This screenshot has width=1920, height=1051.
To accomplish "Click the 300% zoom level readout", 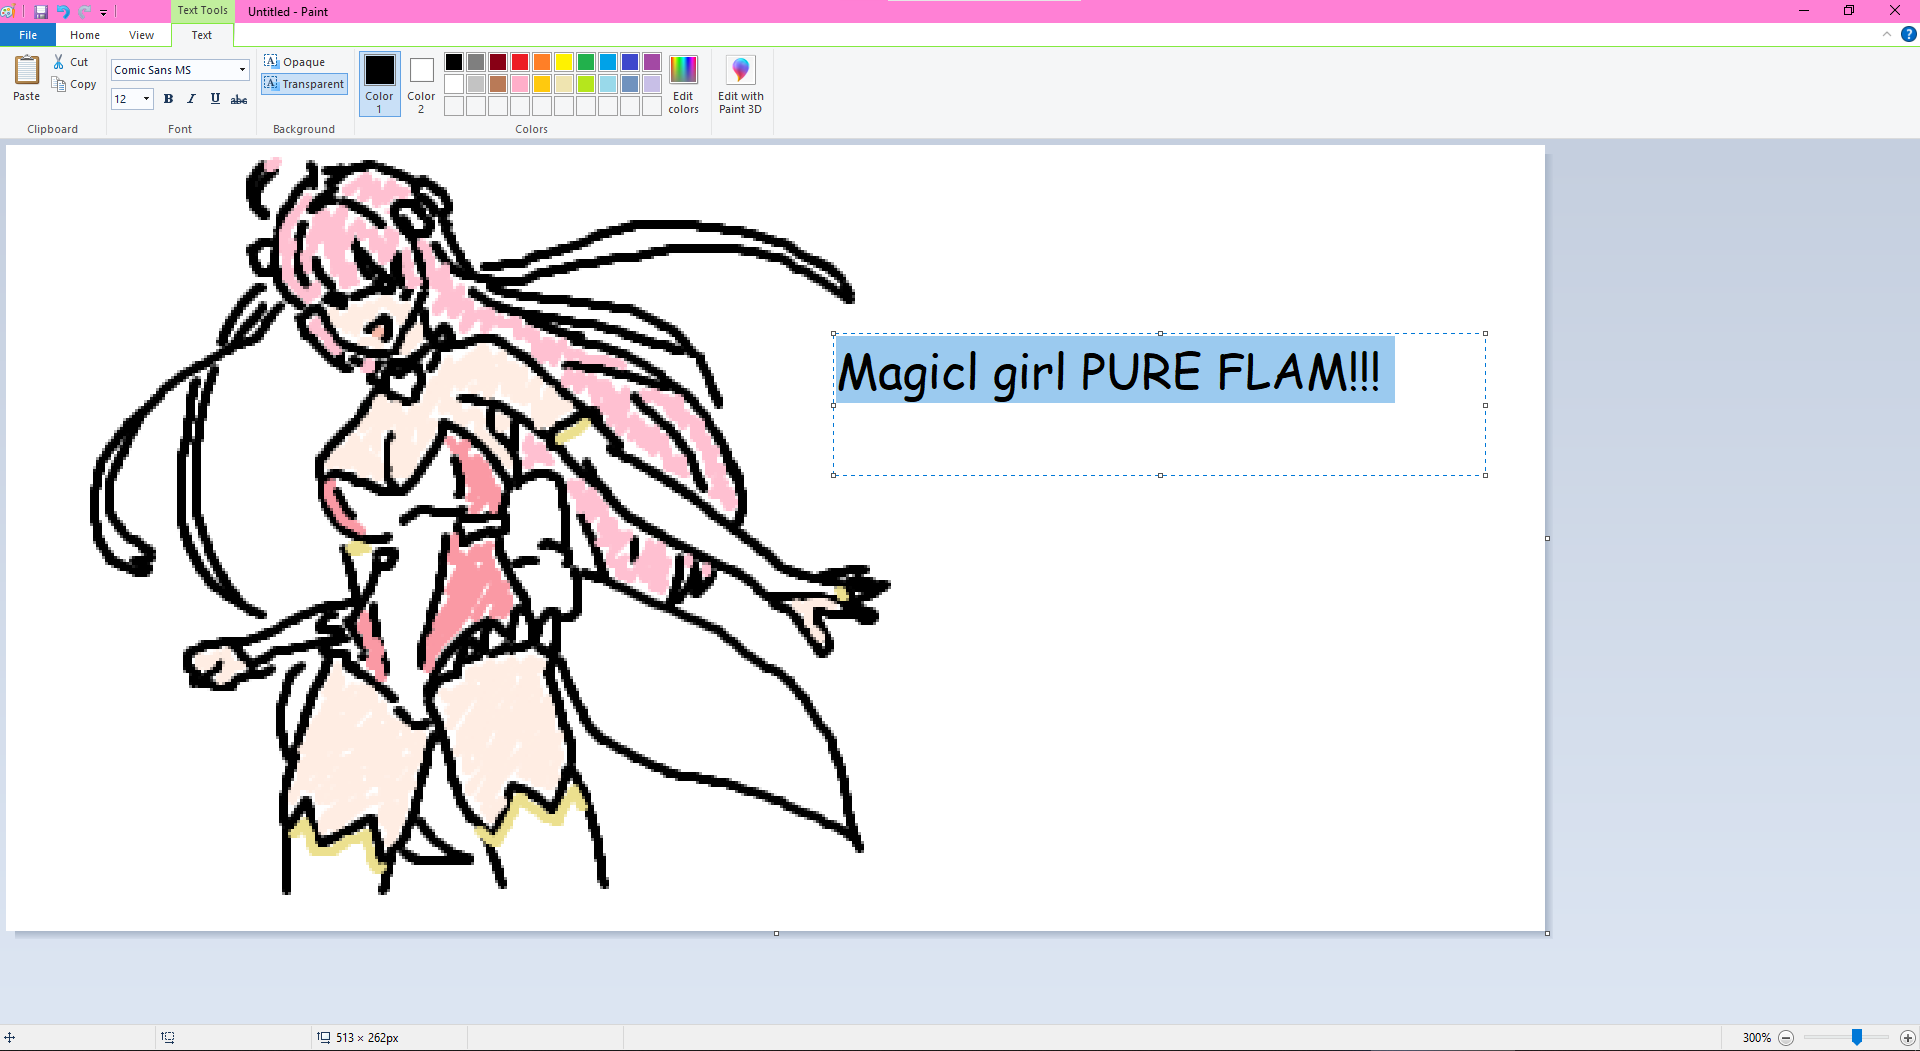I will [1756, 1038].
